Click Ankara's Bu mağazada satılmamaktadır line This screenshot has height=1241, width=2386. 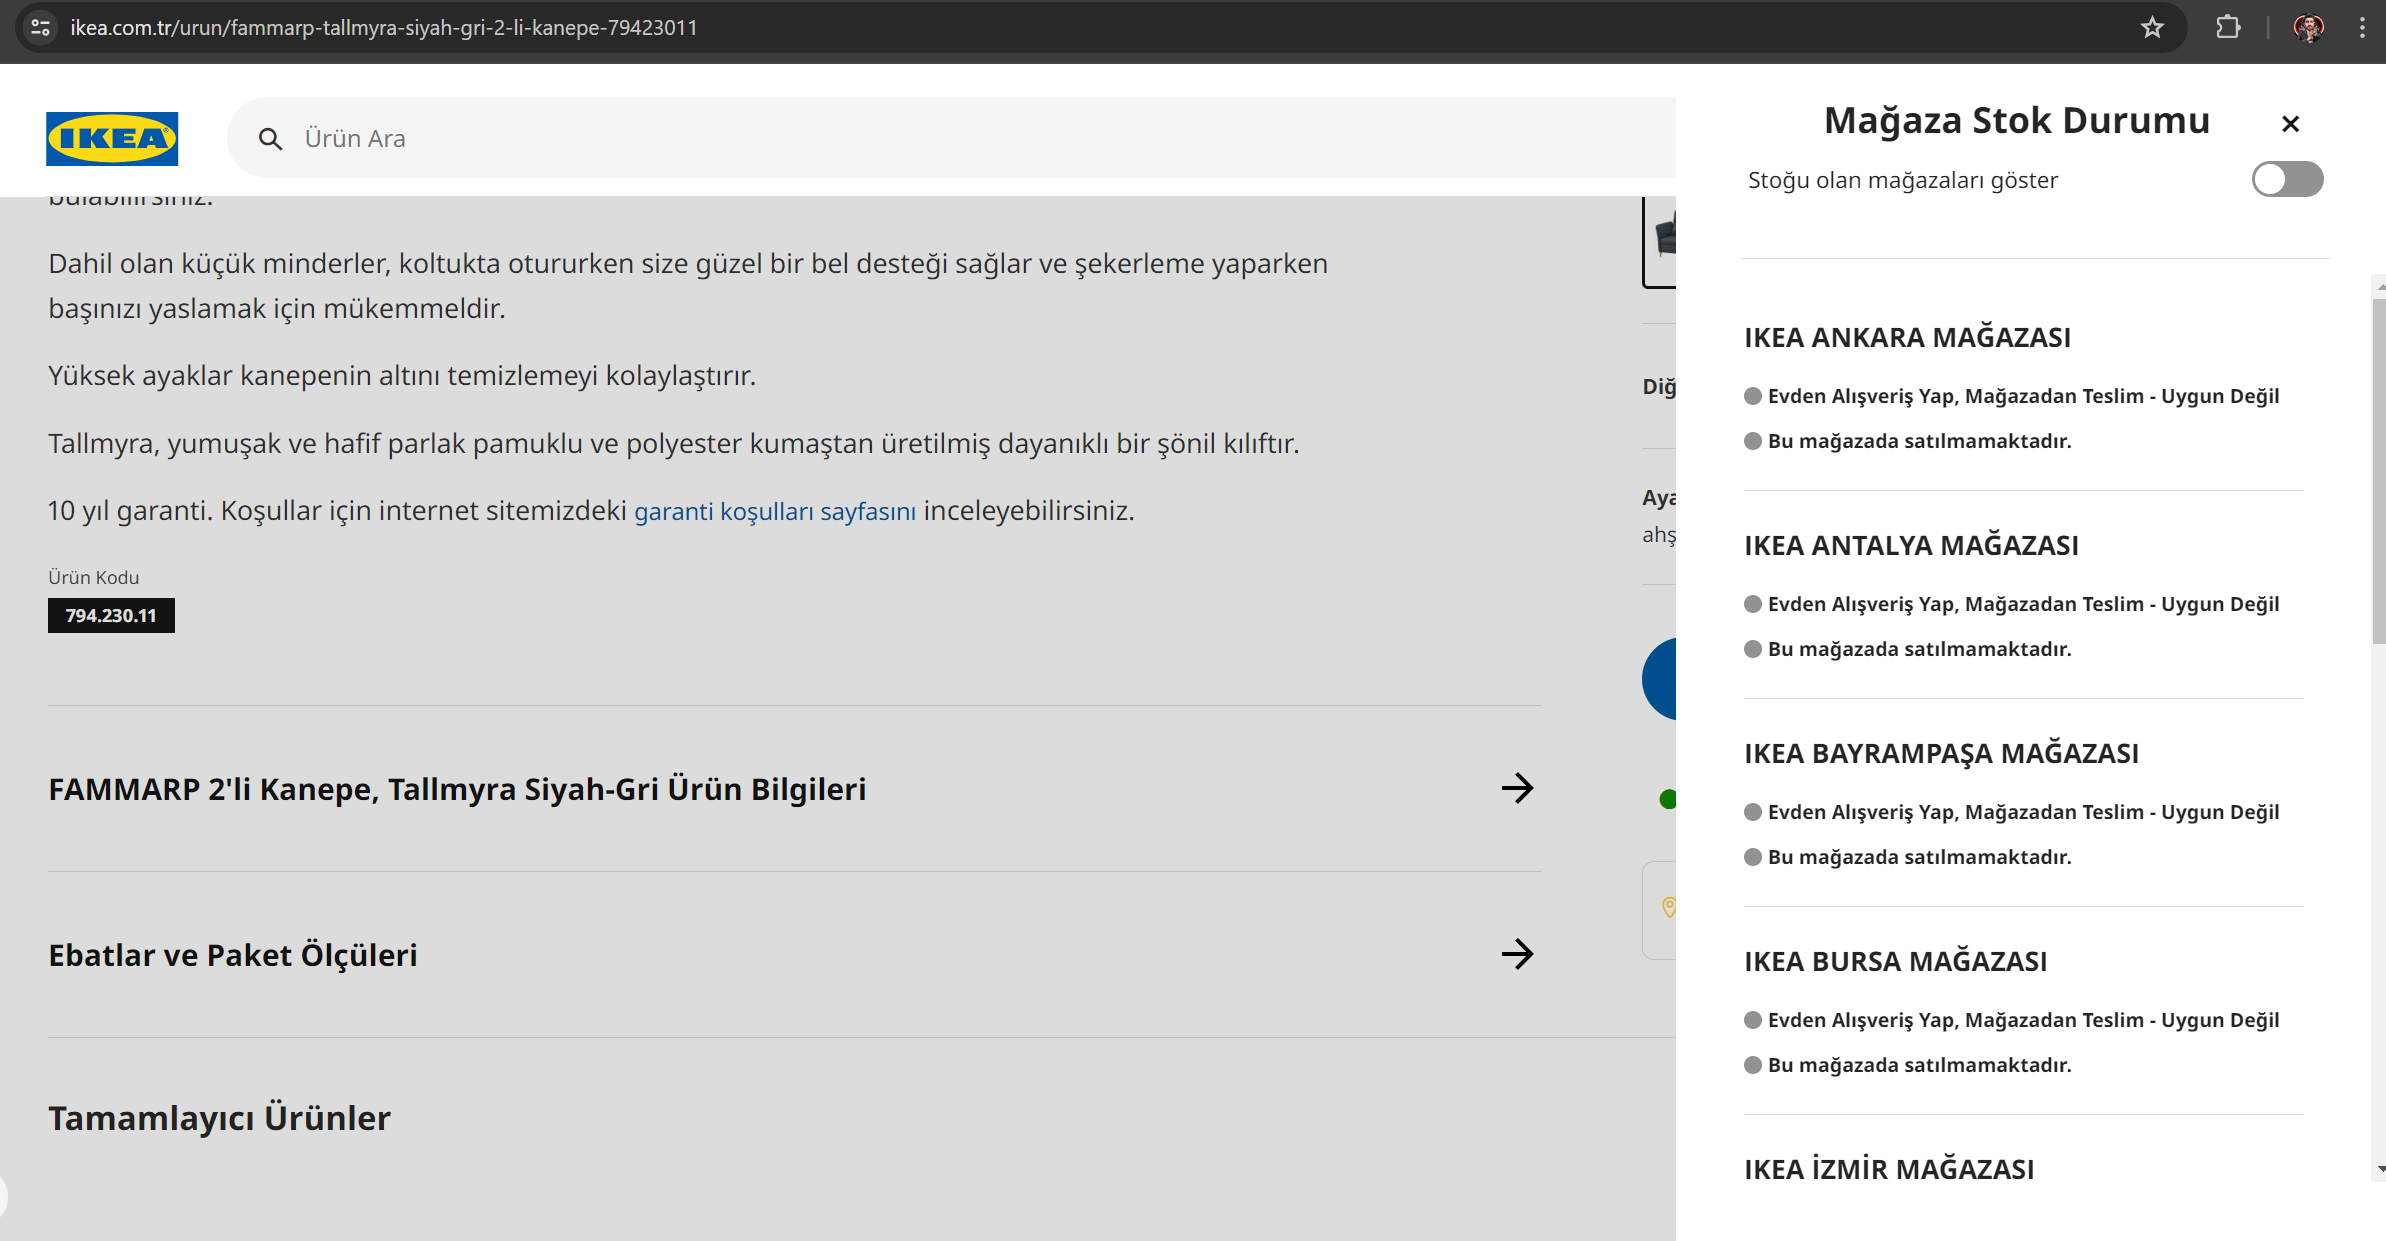[x=1908, y=442]
